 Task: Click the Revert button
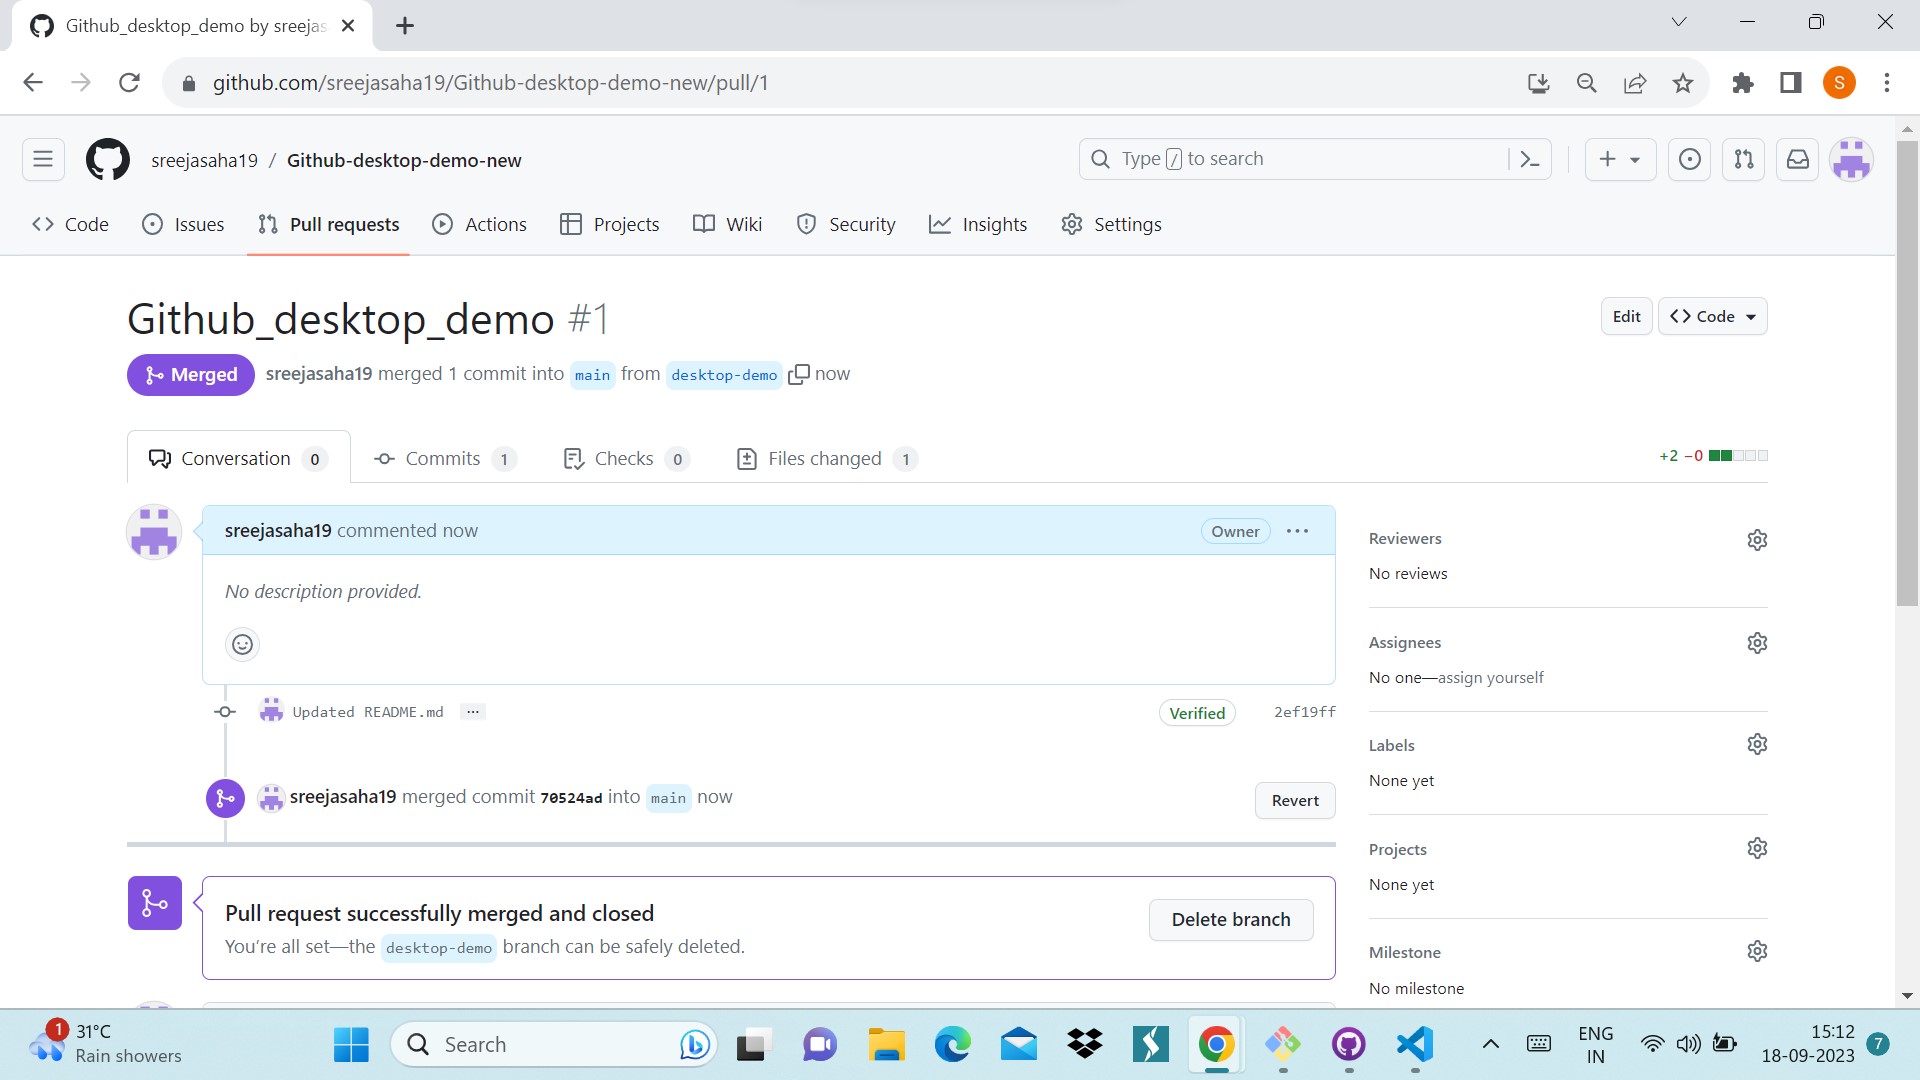pyautogui.click(x=1295, y=801)
